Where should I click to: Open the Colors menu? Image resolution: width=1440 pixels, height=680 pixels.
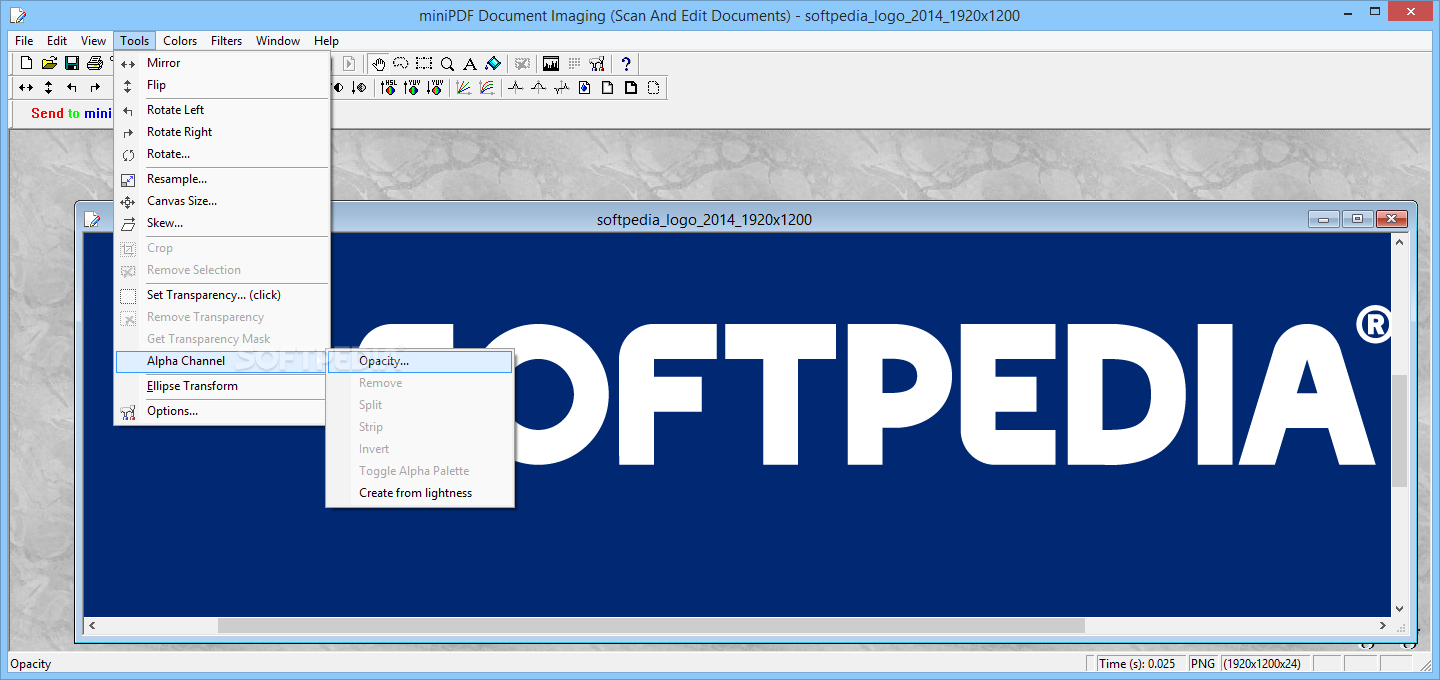click(180, 41)
